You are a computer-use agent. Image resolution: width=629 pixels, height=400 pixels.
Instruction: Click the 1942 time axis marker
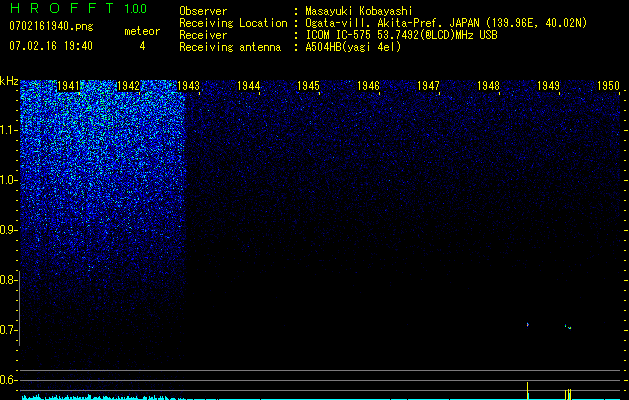[x=128, y=85]
